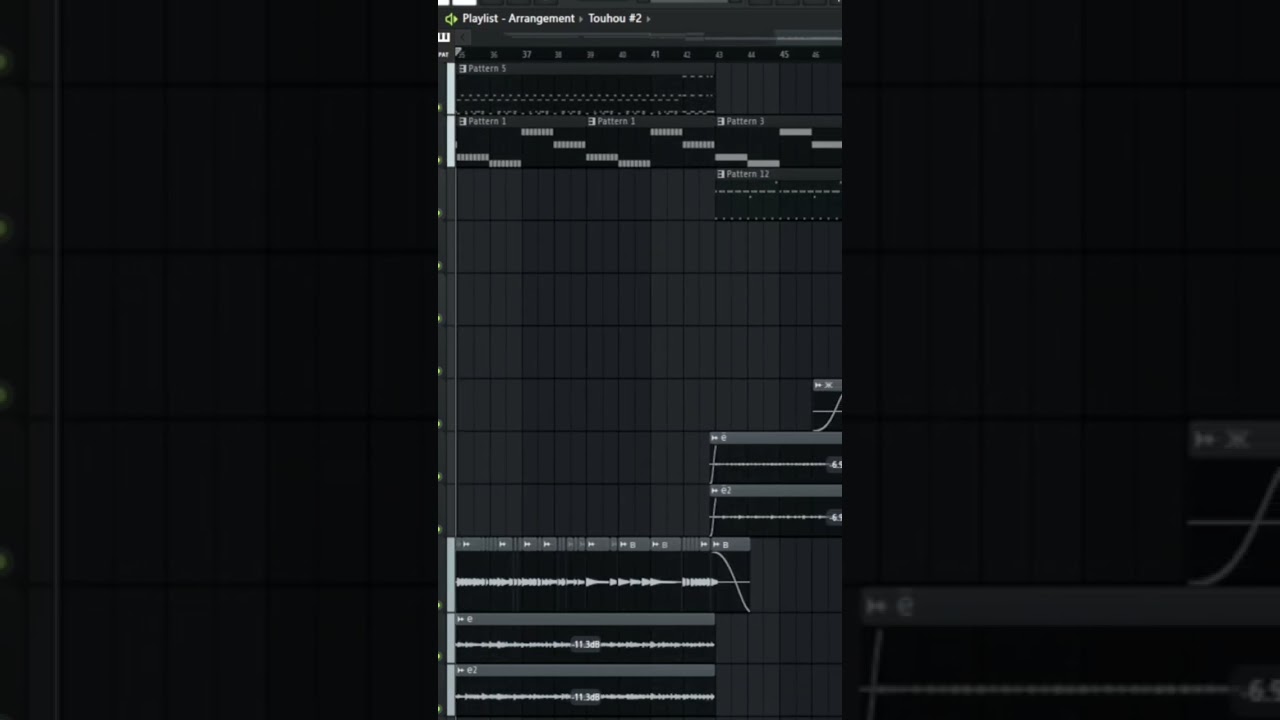Click the Pattern 5 clip icon
Screen dimensions: 1280x720
[x=463, y=68]
